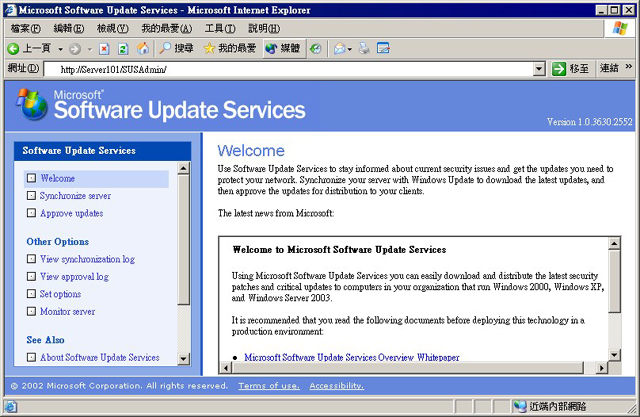Open the Tools menu (工具)

[220, 28]
